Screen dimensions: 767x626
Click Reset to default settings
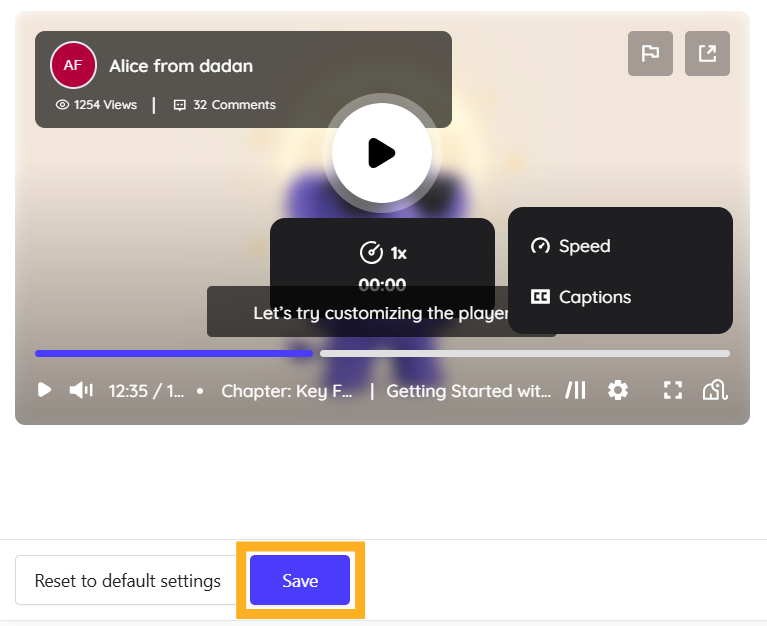[127, 581]
